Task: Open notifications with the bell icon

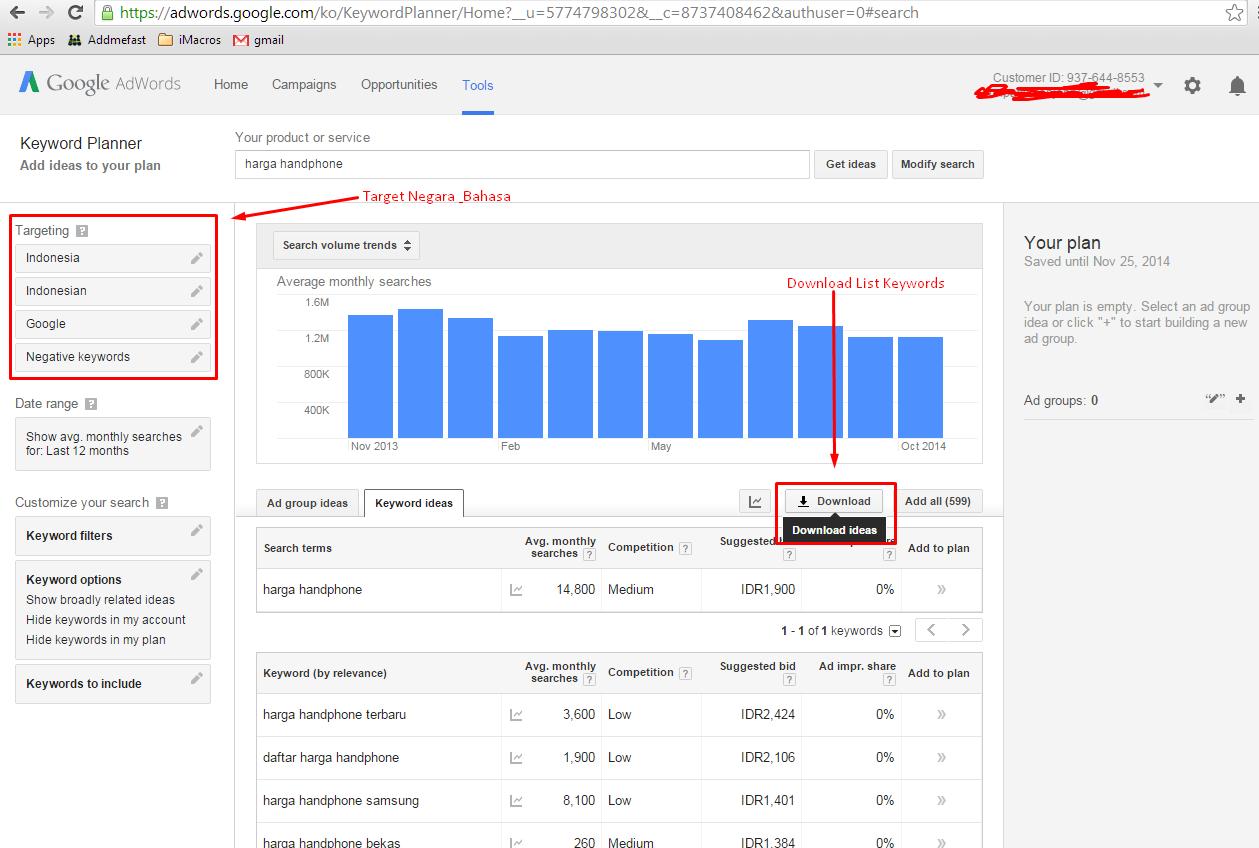Action: click(1237, 86)
